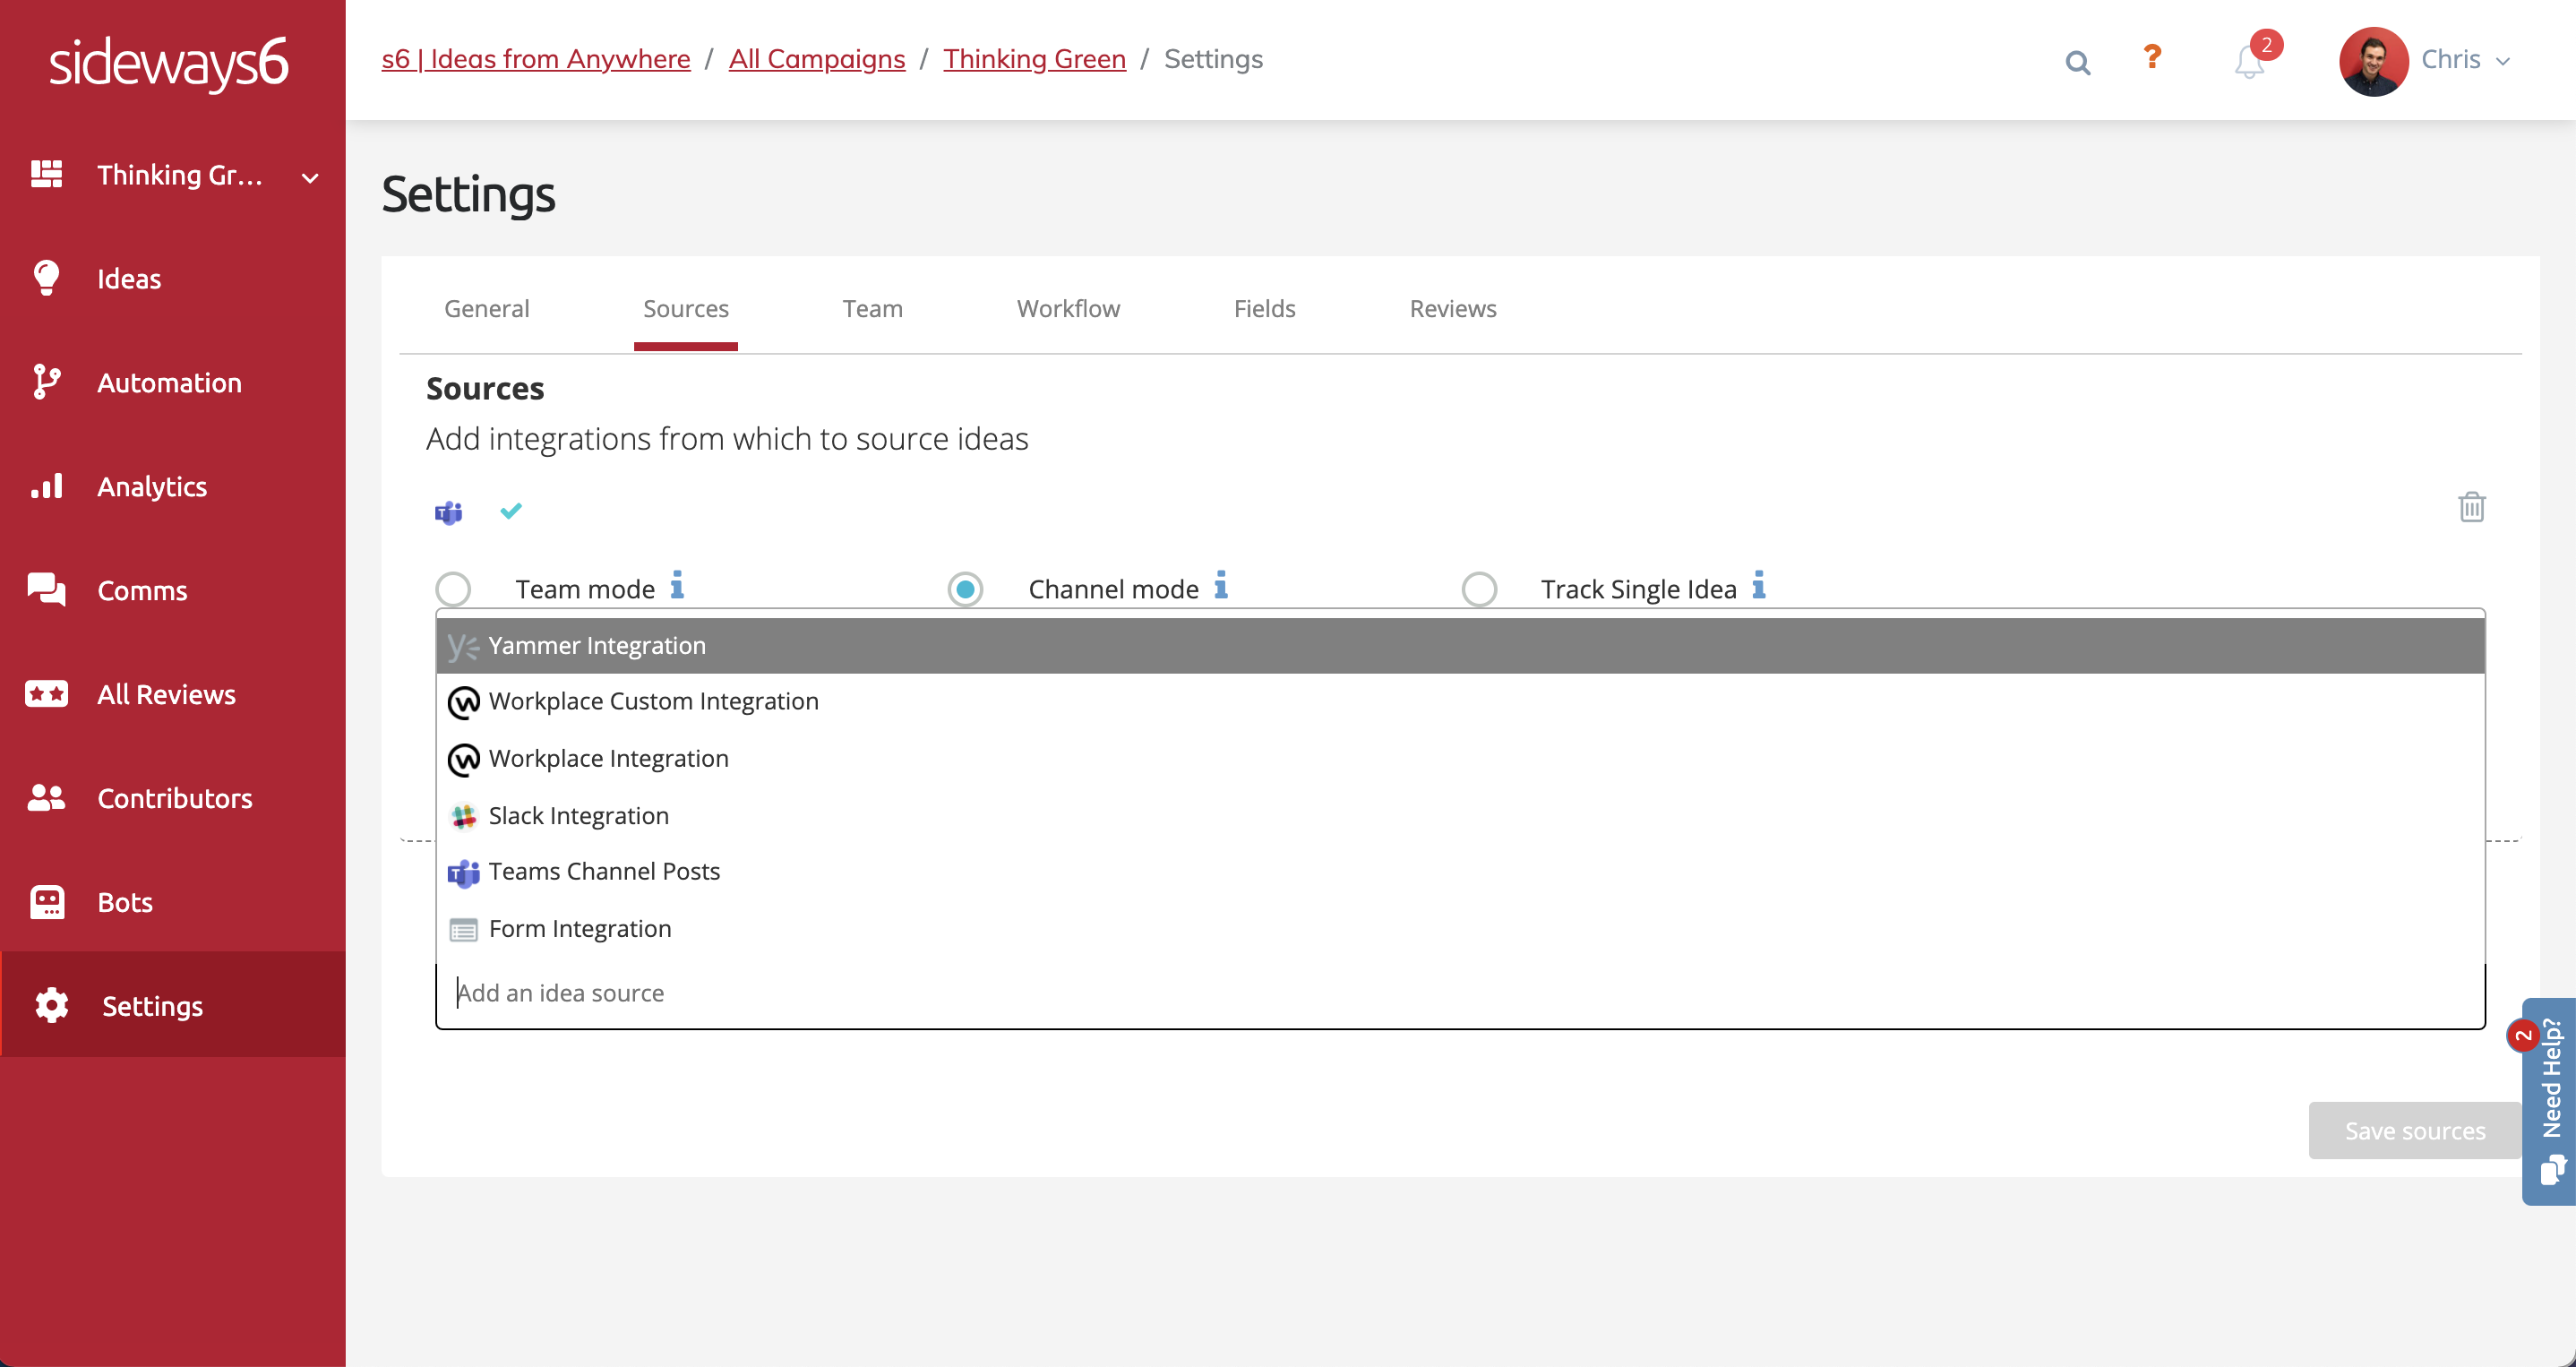Open the notifications bell
This screenshot has height=1367, width=2576.
2248,63
